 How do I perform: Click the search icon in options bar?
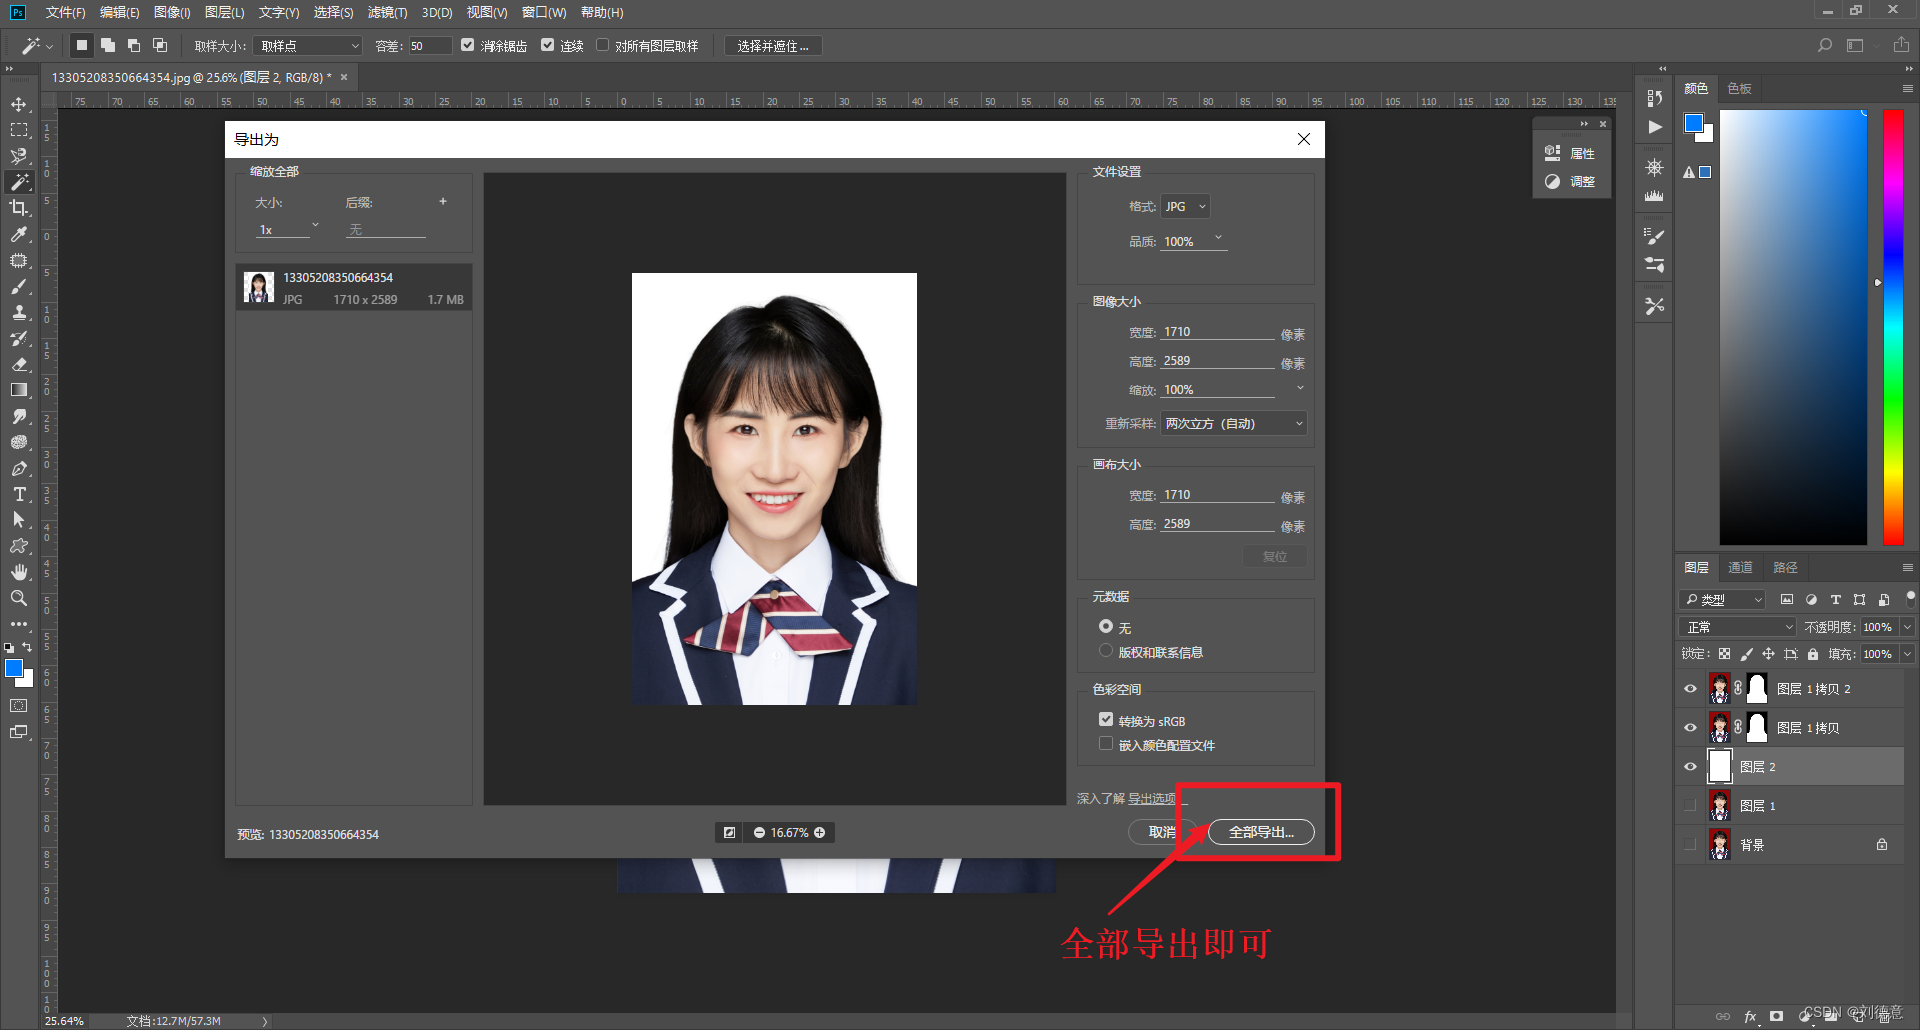[1825, 45]
